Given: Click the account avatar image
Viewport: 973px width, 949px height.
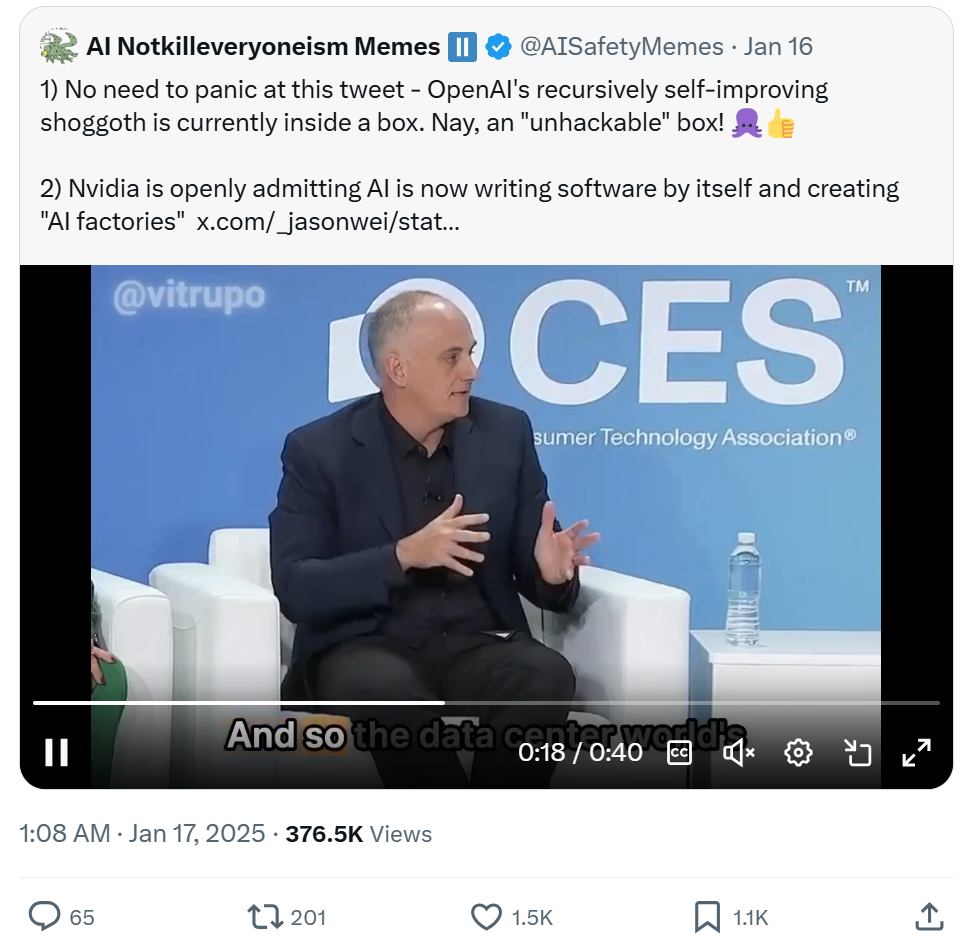Looking at the screenshot, I should click(x=59, y=46).
